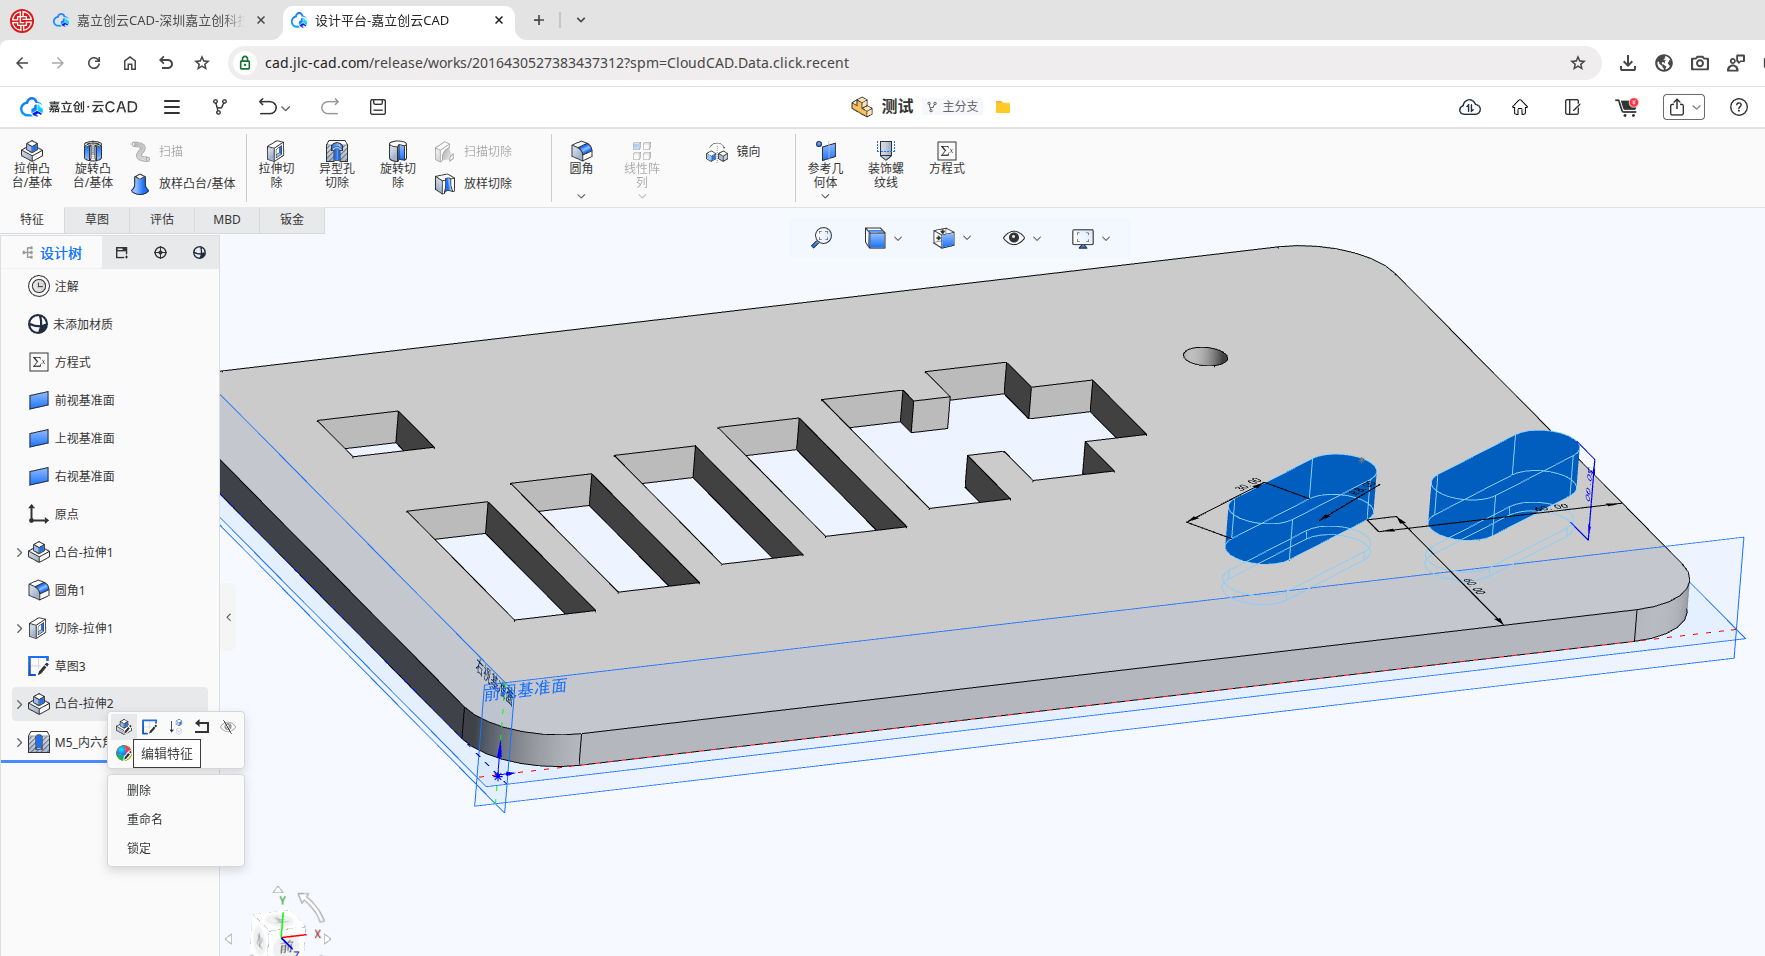Expand the dropdown under 参考几何体

click(x=825, y=196)
